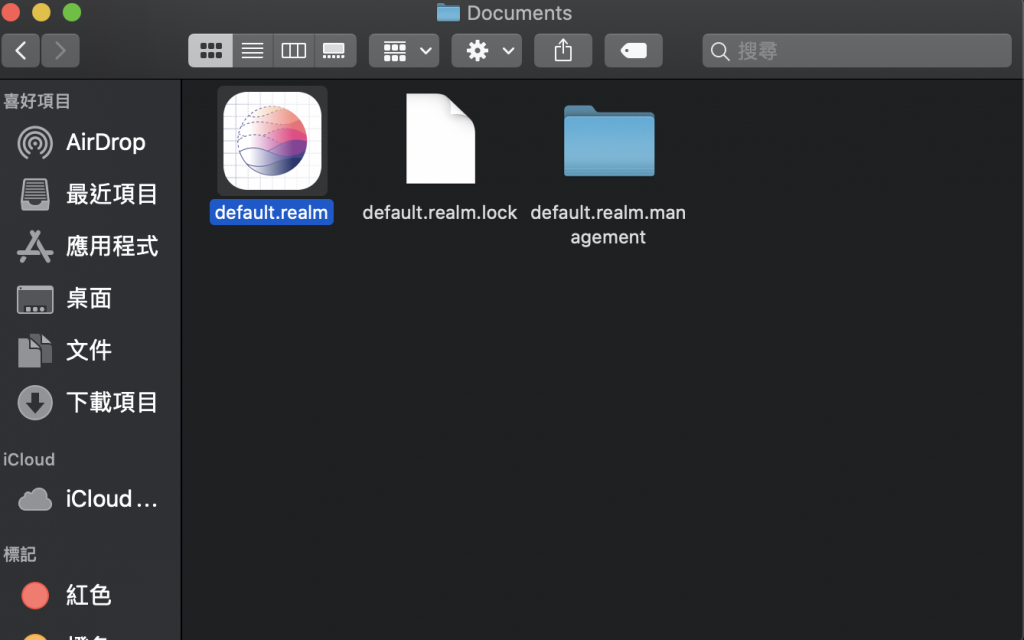Open the group-by arrangement dropdown
This screenshot has width=1024, height=640.
404,50
